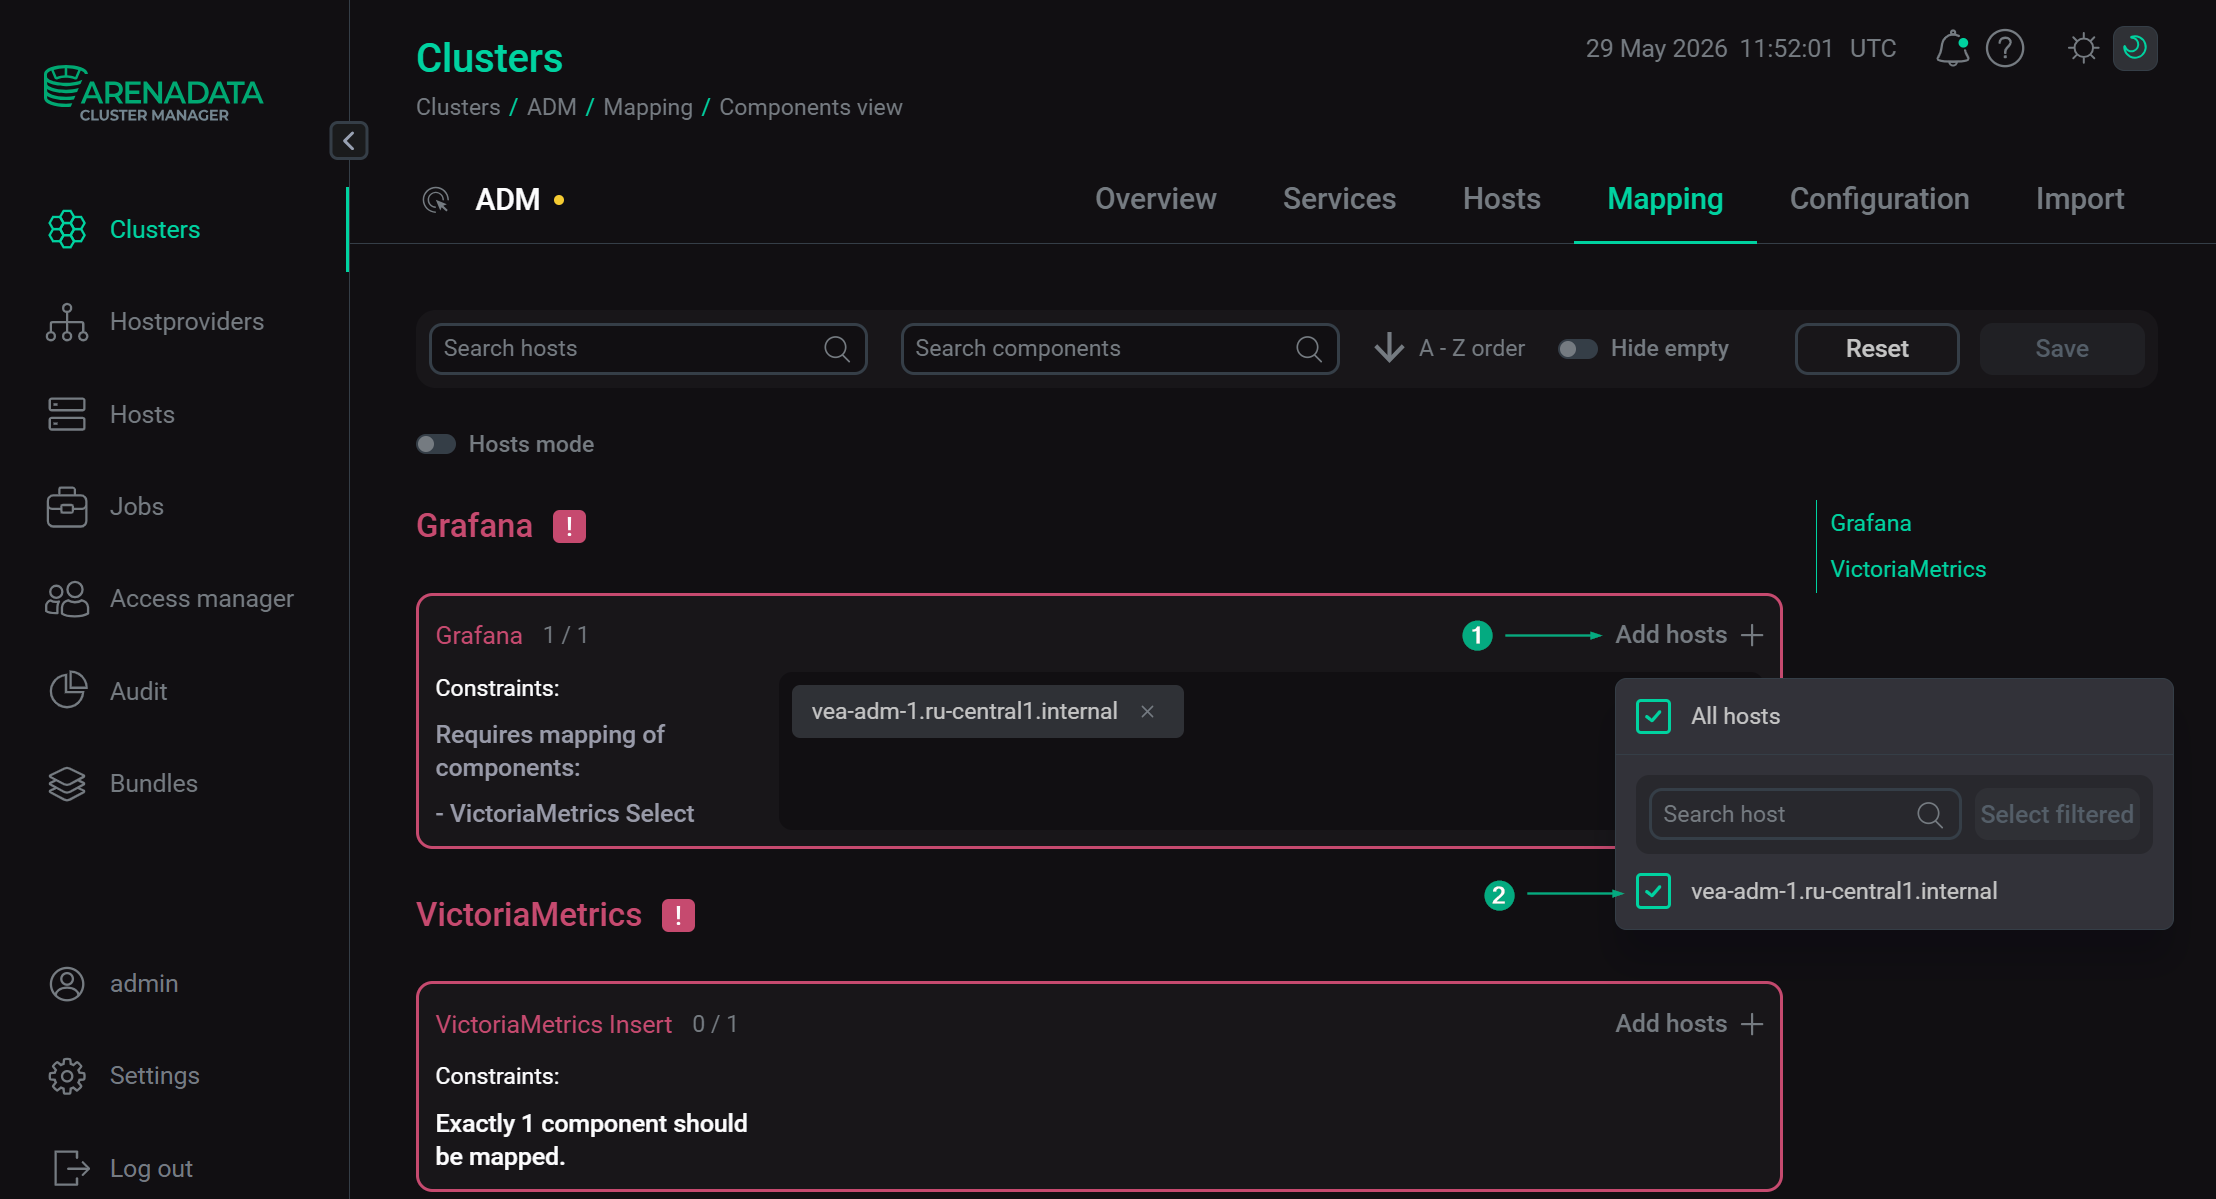Screen dimensions: 2216x1199
Task: Select dark theme moon icon
Action: (x=2135, y=48)
